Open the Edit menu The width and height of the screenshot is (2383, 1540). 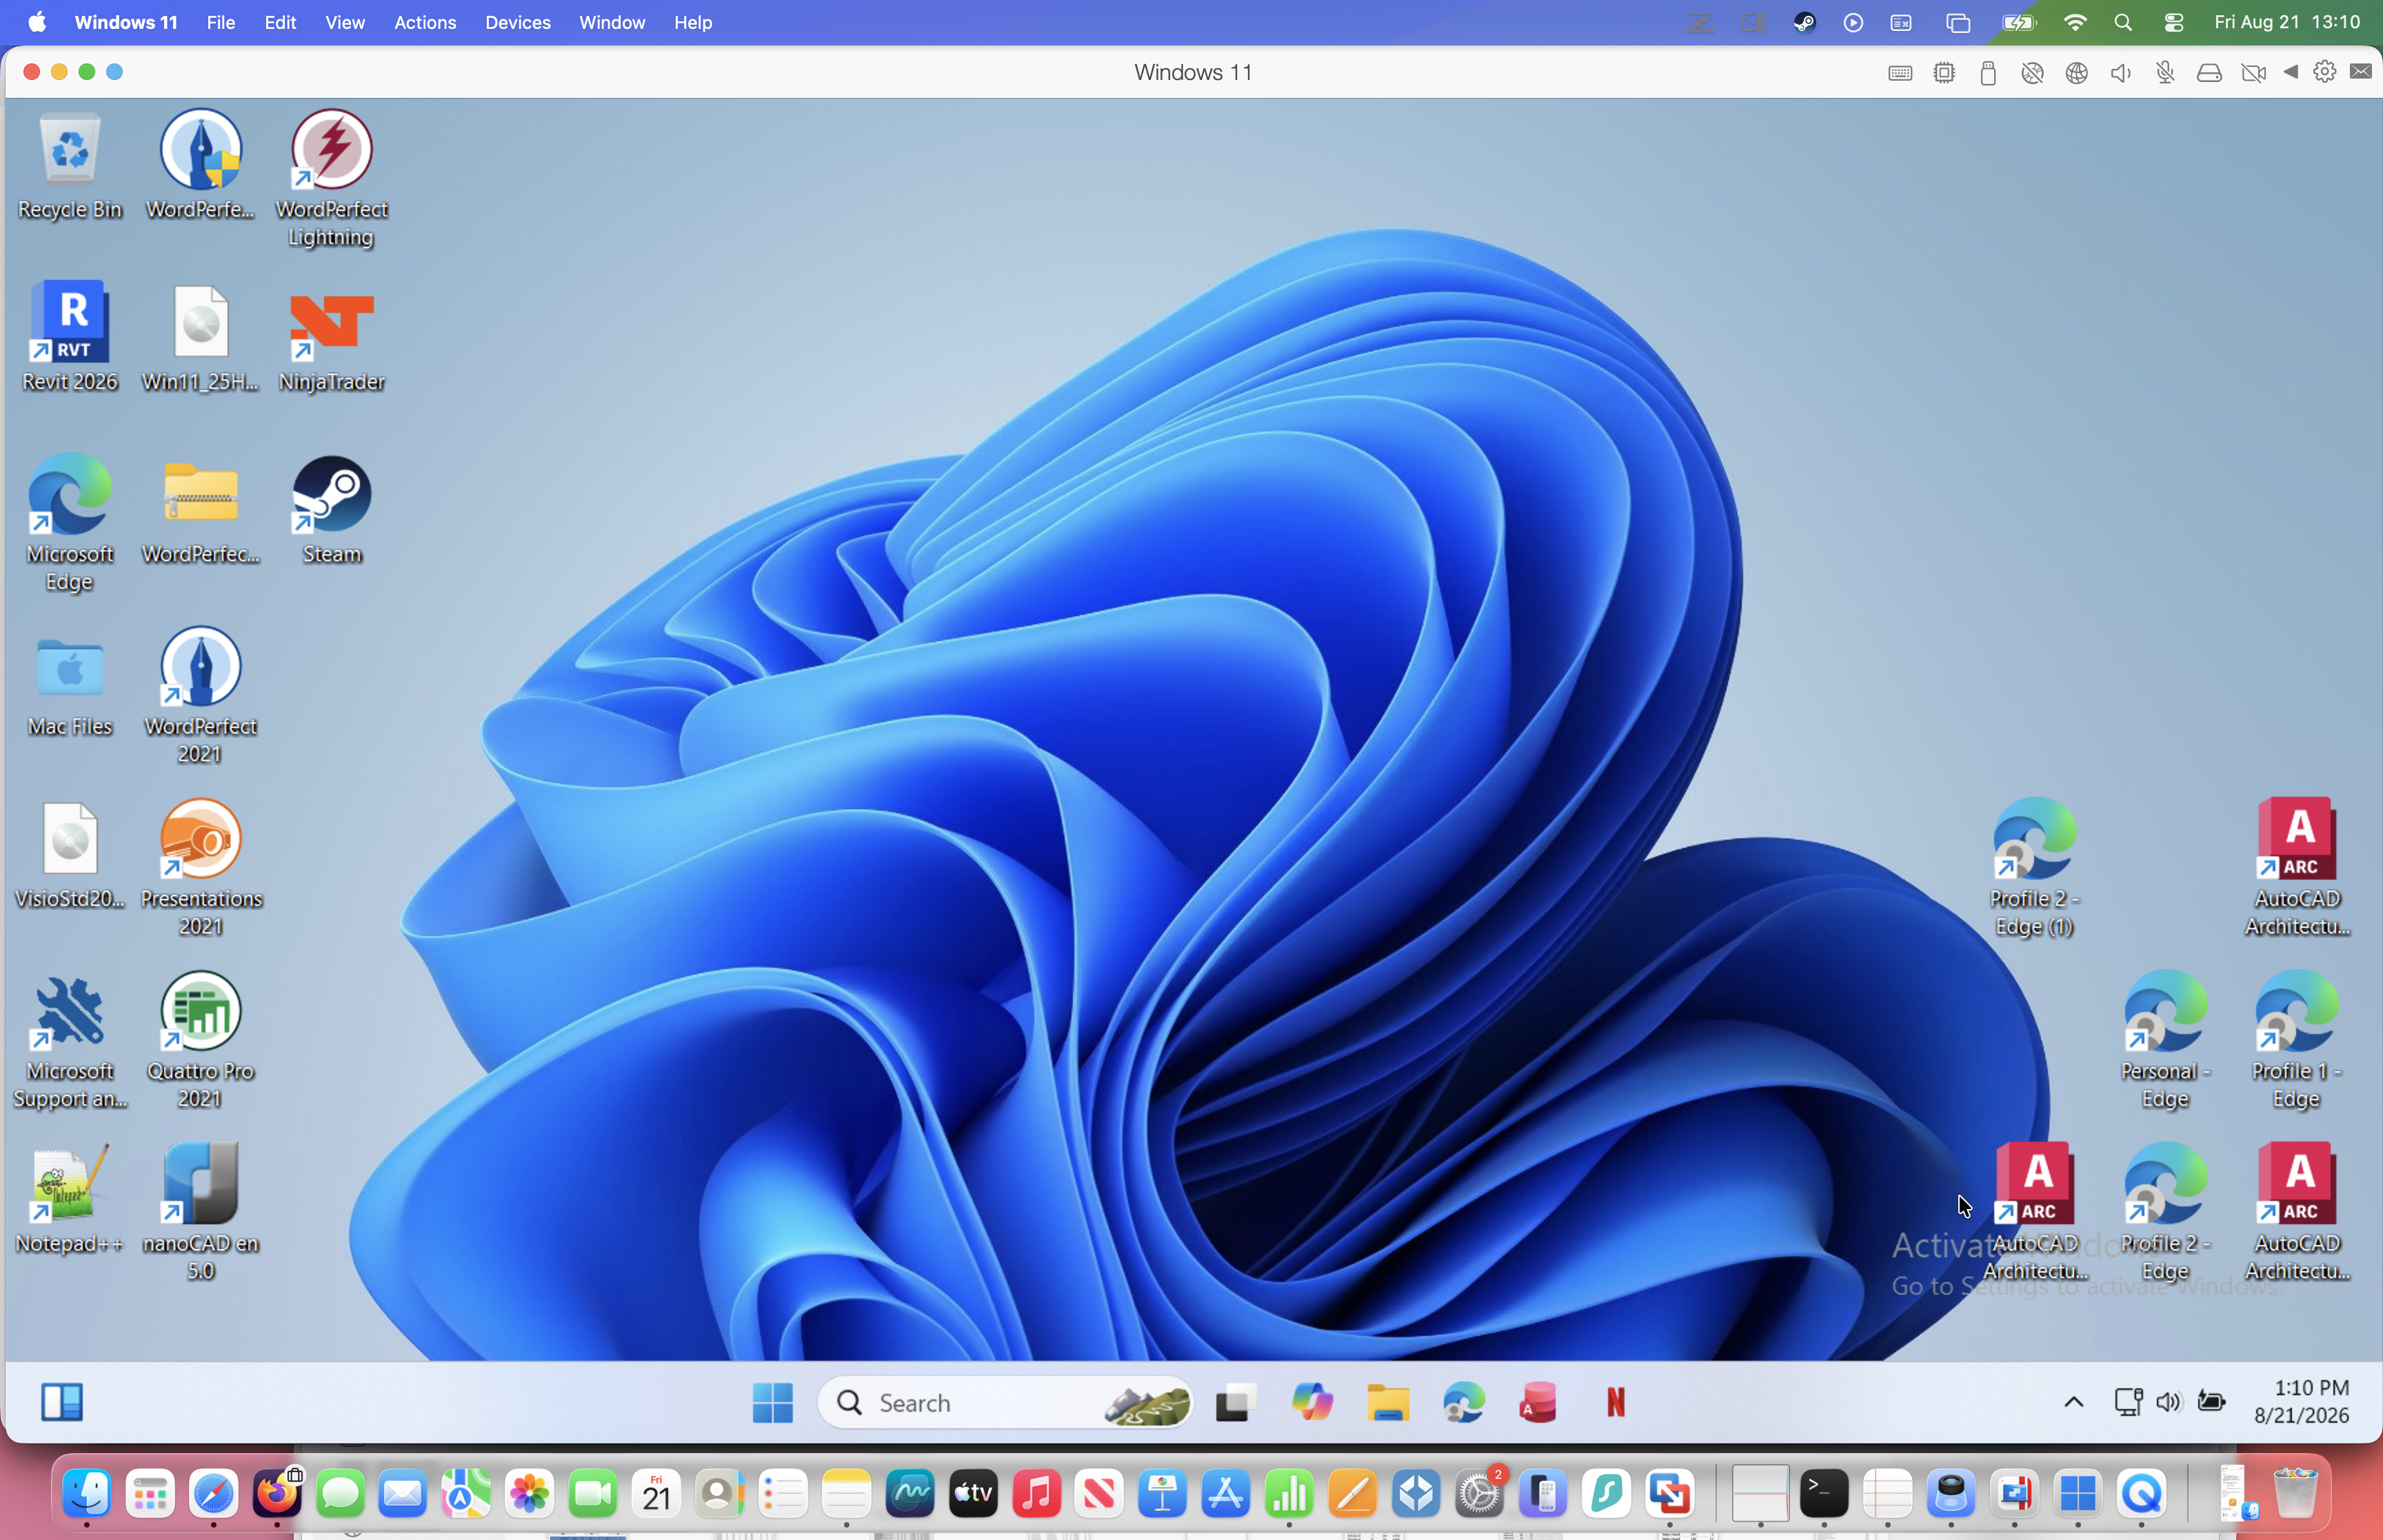[280, 22]
